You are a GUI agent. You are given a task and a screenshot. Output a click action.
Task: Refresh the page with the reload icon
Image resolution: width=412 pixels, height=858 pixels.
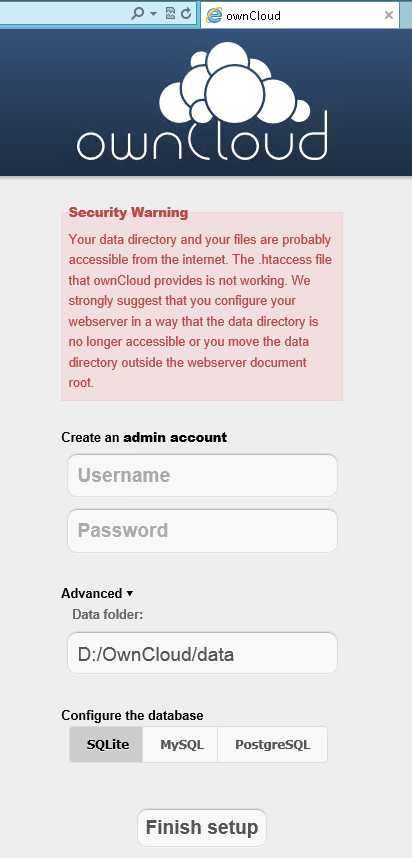(186, 14)
